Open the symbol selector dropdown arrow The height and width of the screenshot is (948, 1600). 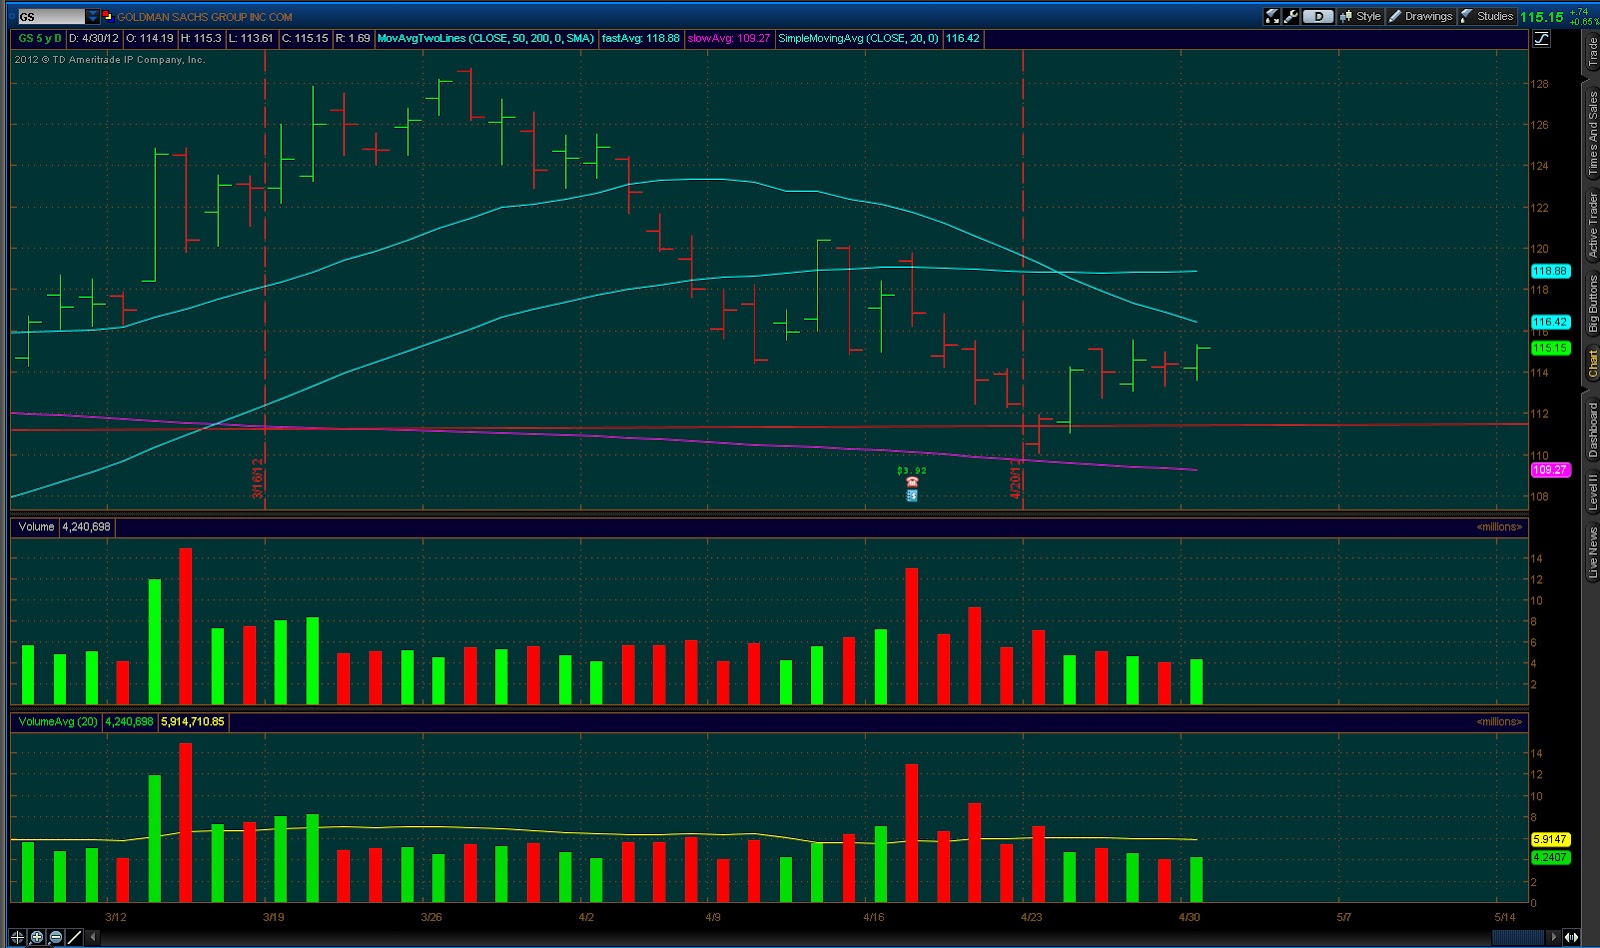coord(93,17)
